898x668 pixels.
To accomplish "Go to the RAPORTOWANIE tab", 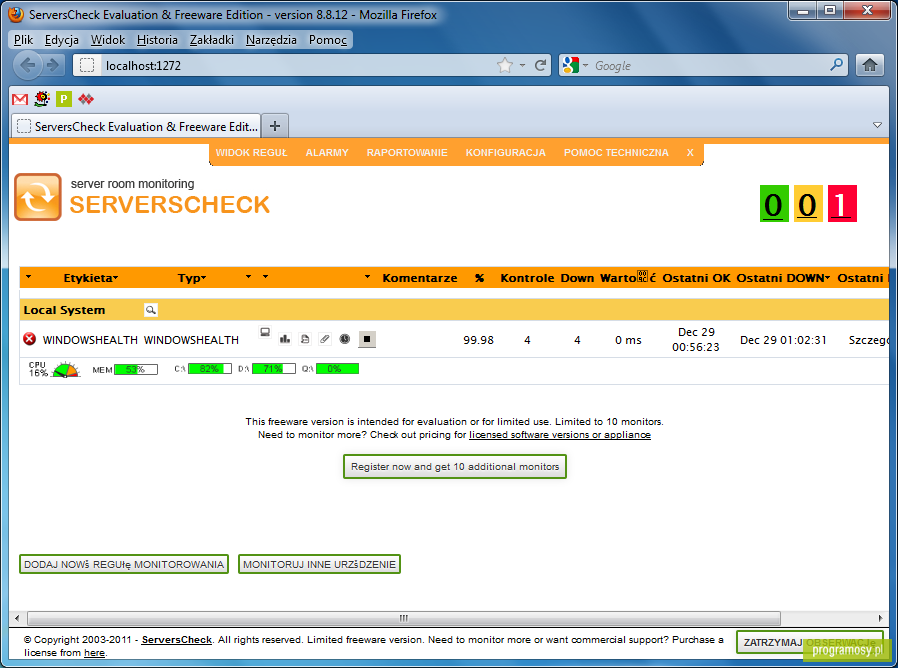I will point(407,152).
